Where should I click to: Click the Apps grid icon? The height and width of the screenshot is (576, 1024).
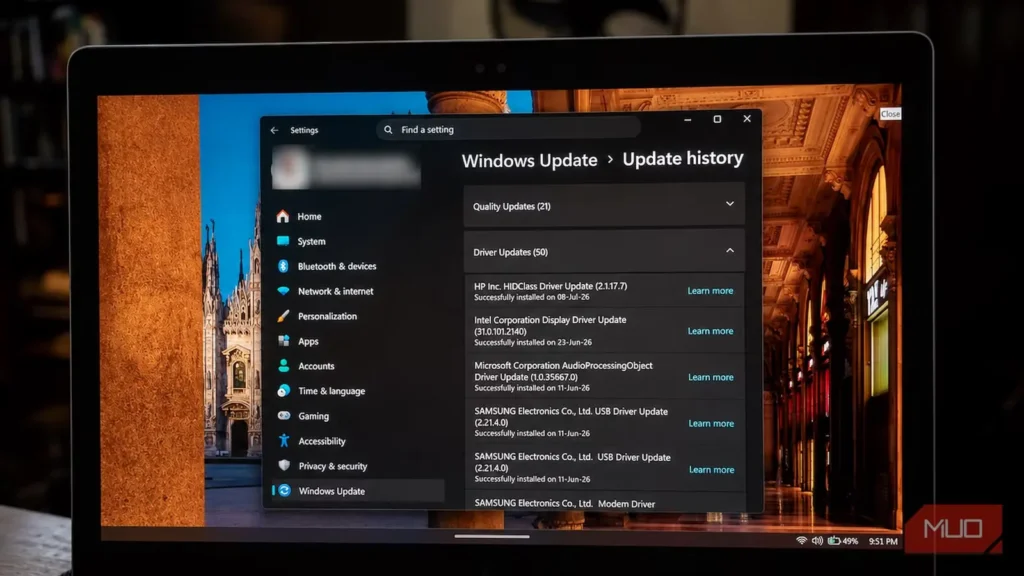tap(283, 341)
